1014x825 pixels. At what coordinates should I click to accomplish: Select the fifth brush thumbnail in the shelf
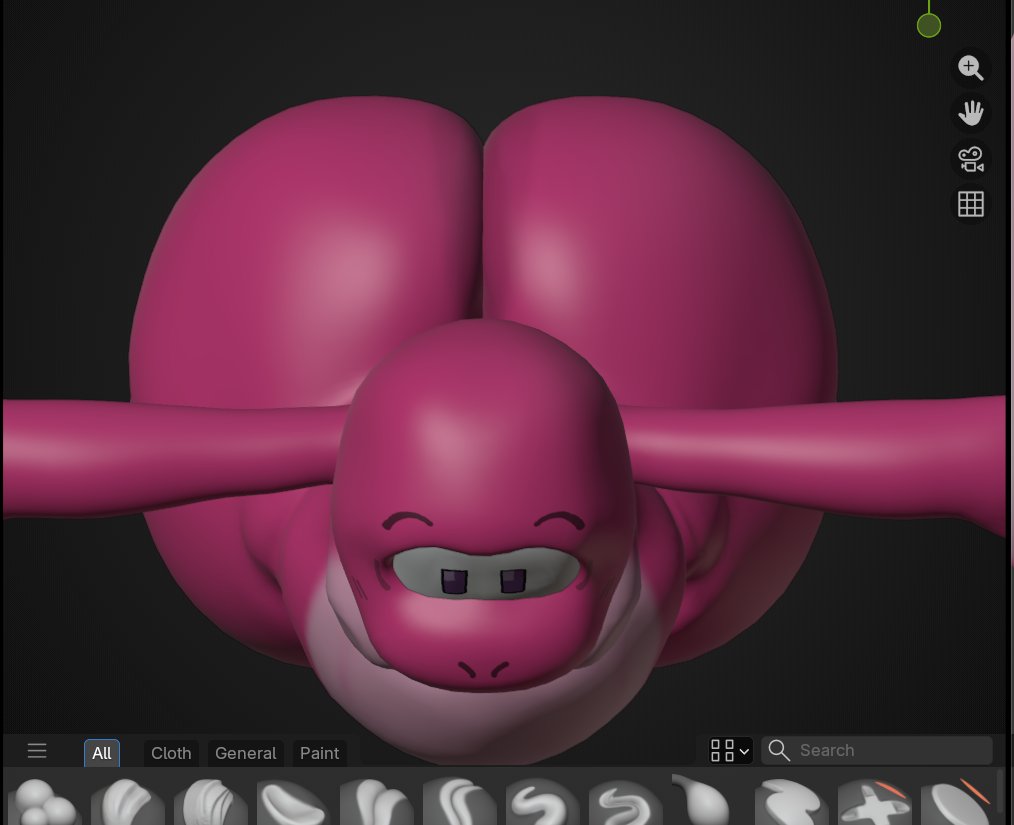pos(376,800)
